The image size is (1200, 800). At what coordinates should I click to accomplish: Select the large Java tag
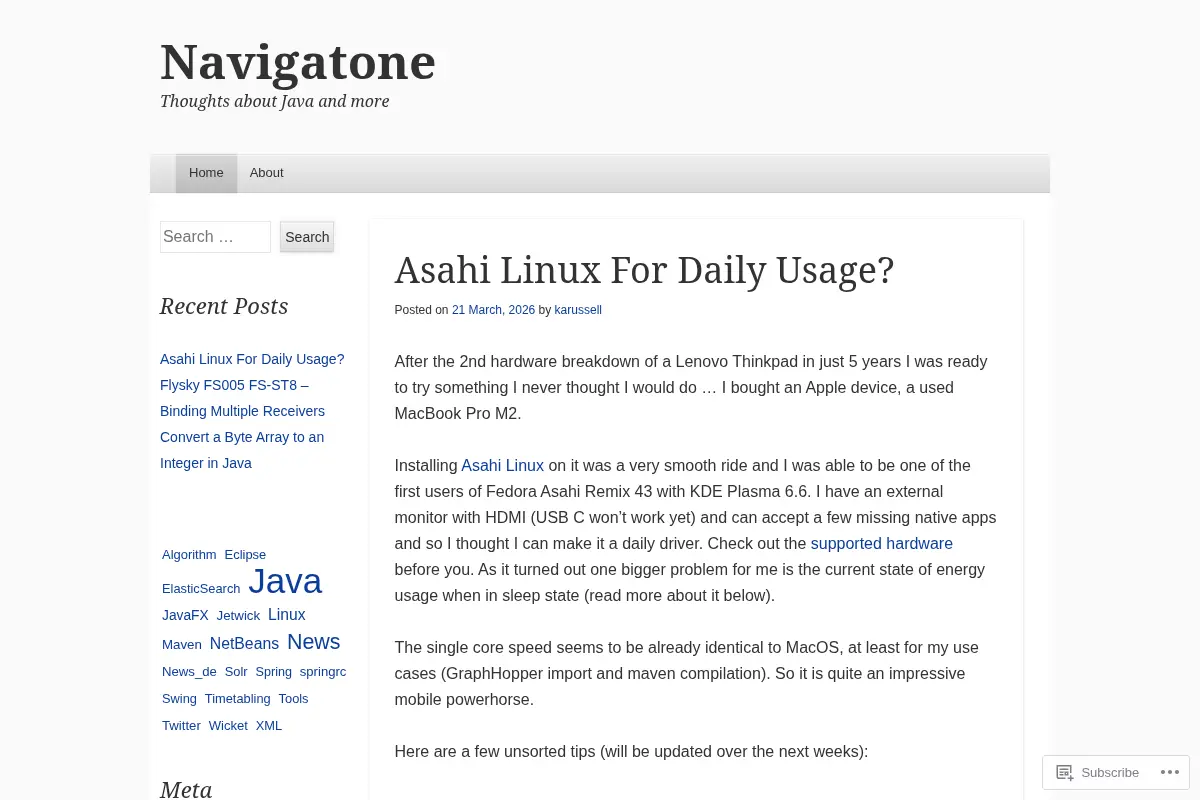(285, 581)
